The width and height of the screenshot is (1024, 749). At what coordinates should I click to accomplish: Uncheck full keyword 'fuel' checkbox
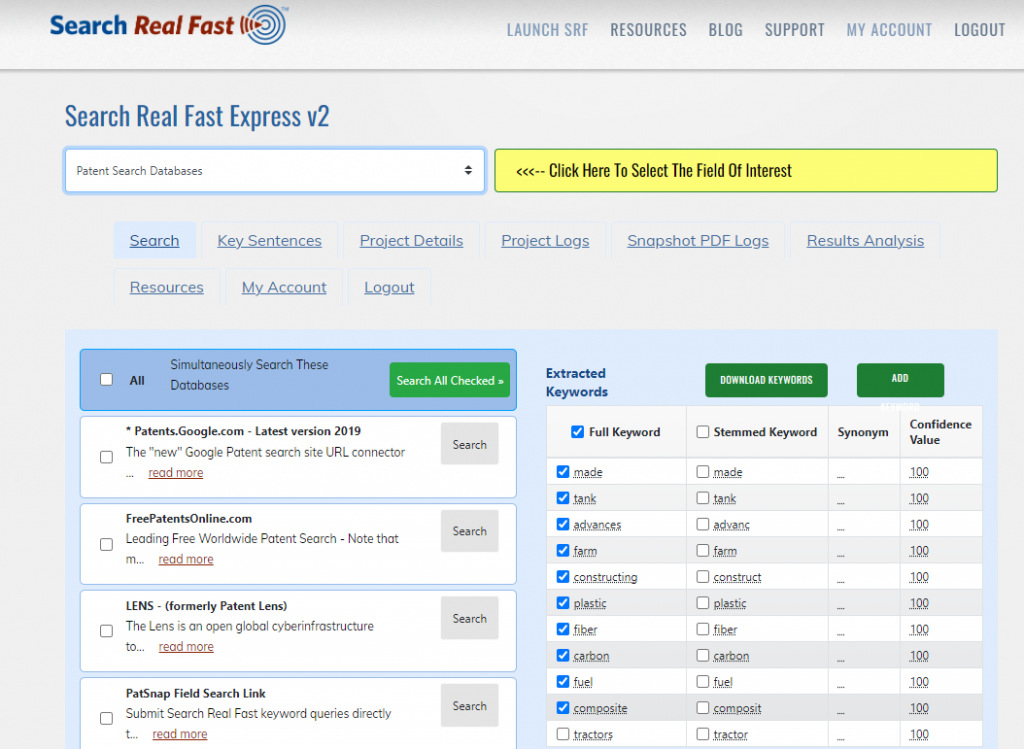[563, 681]
